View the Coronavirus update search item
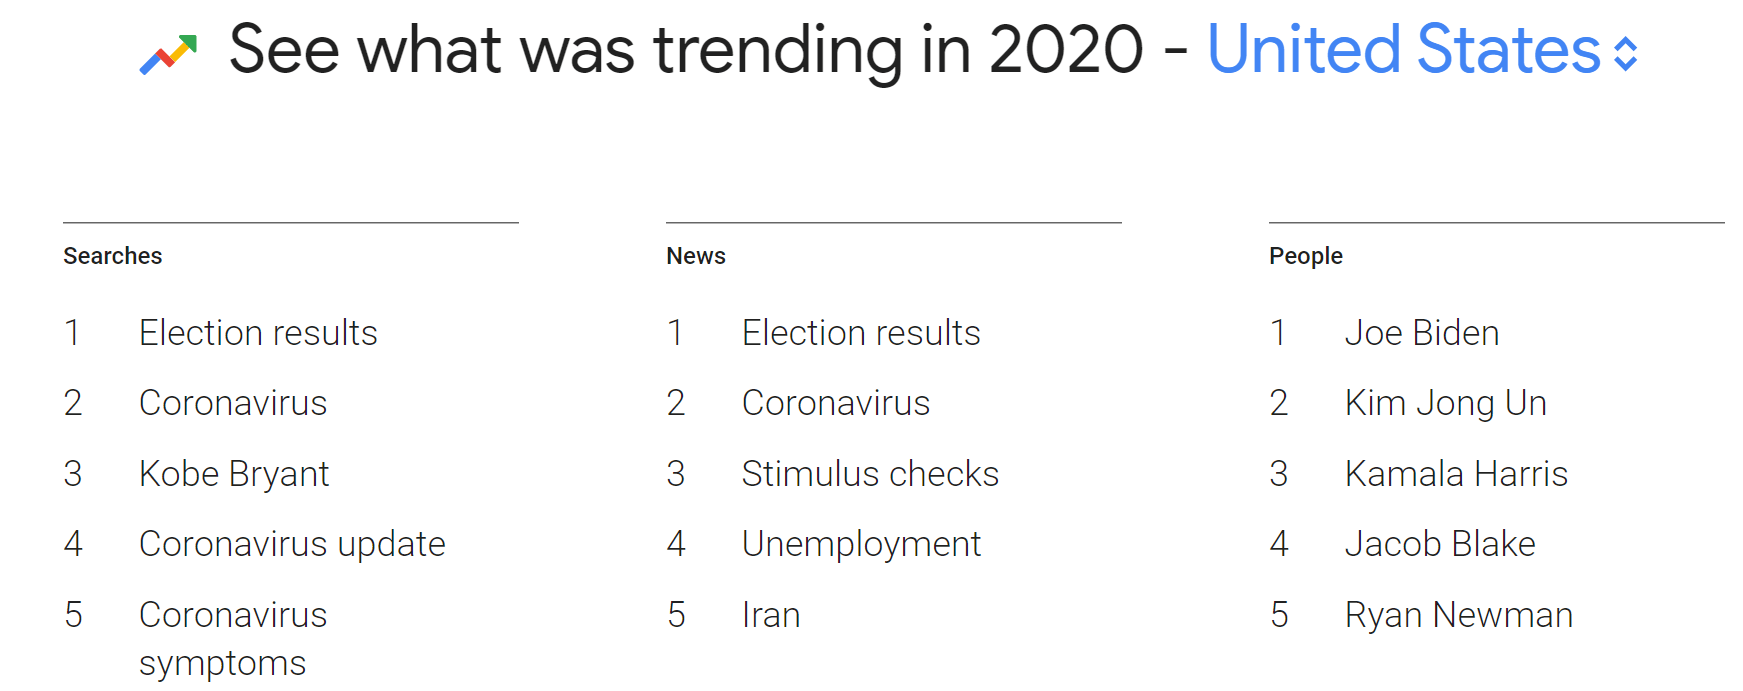This screenshot has height=691, width=1743. click(x=292, y=544)
